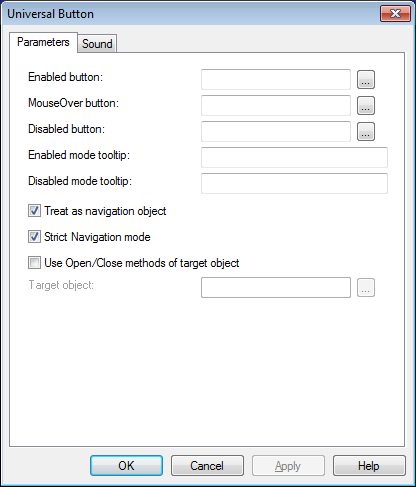Open browse dialog for MouseOver button
The width and height of the screenshot is (416, 487).
366,106
